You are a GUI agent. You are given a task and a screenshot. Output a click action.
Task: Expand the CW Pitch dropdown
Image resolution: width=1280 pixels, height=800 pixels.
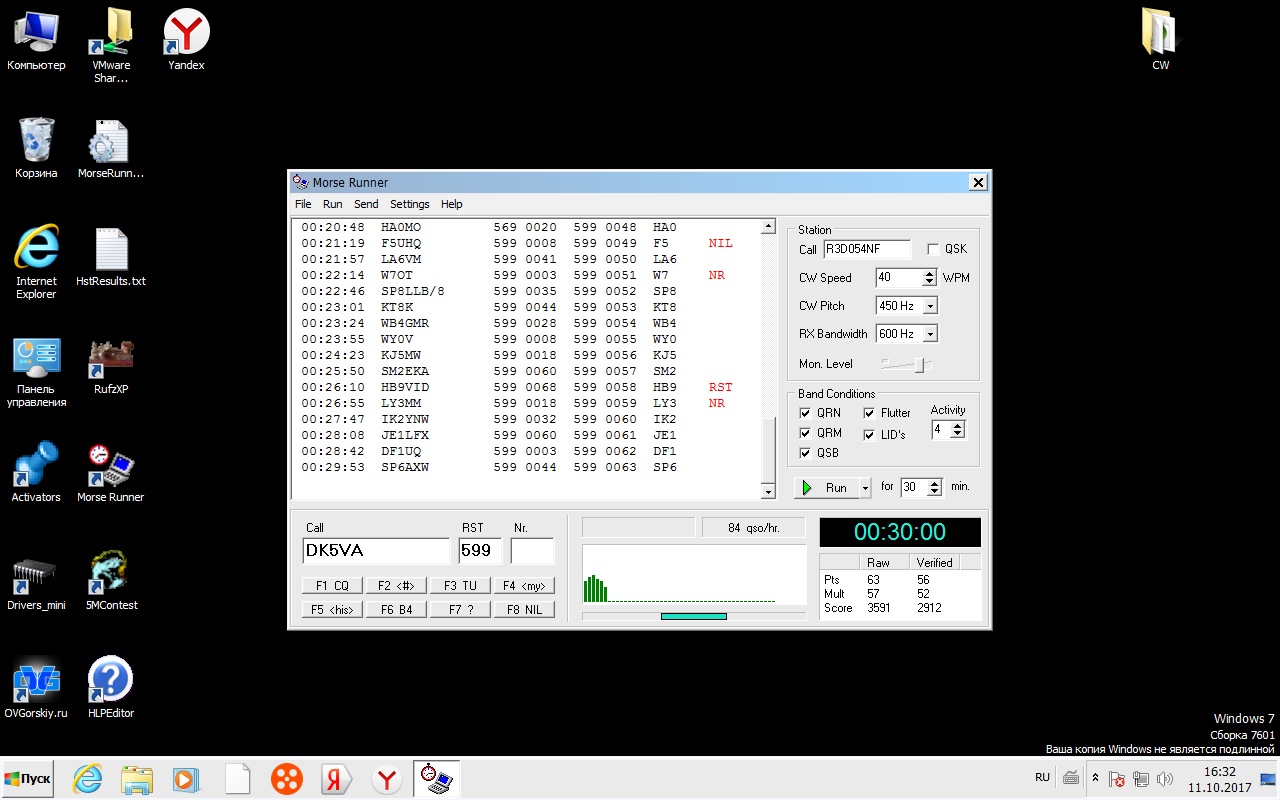tap(930, 306)
